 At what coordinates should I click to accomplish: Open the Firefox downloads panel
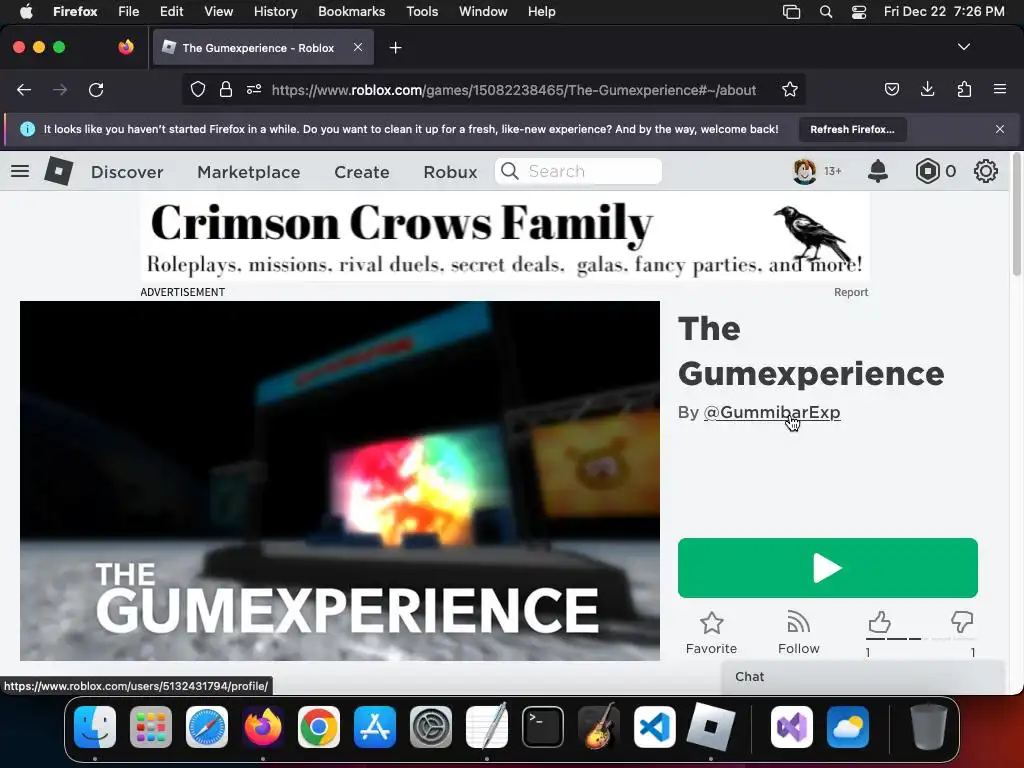click(927, 89)
